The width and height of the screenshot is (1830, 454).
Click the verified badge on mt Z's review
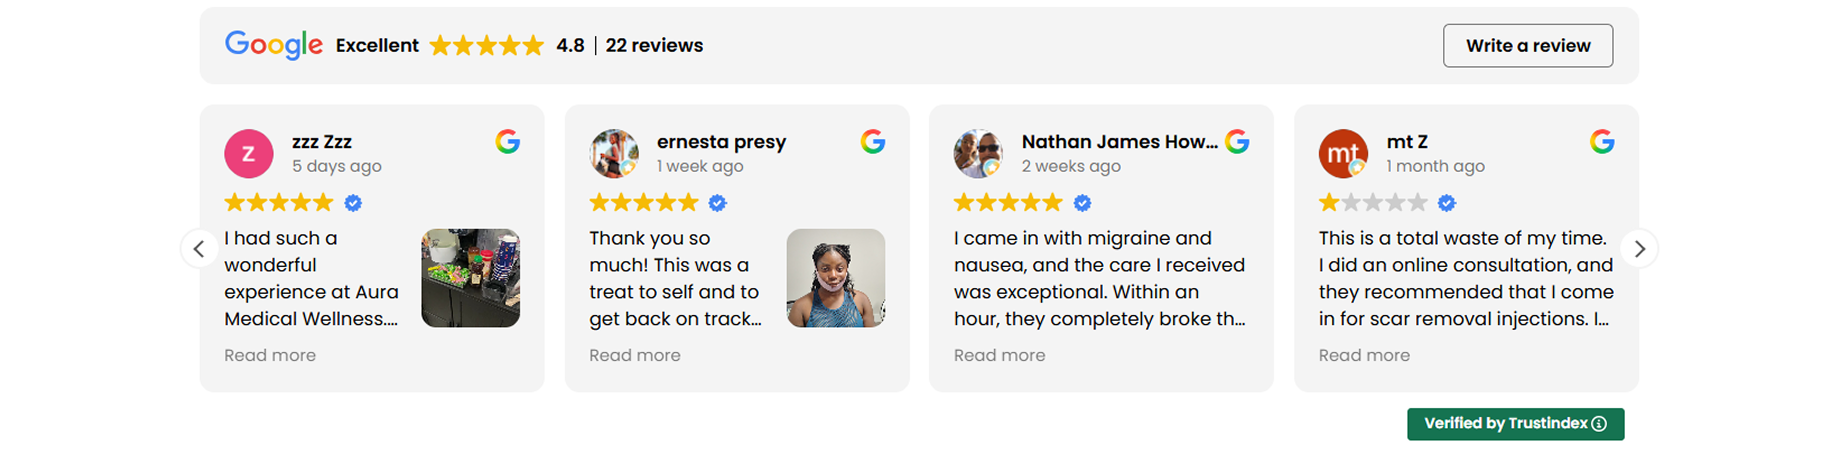point(1447,203)
